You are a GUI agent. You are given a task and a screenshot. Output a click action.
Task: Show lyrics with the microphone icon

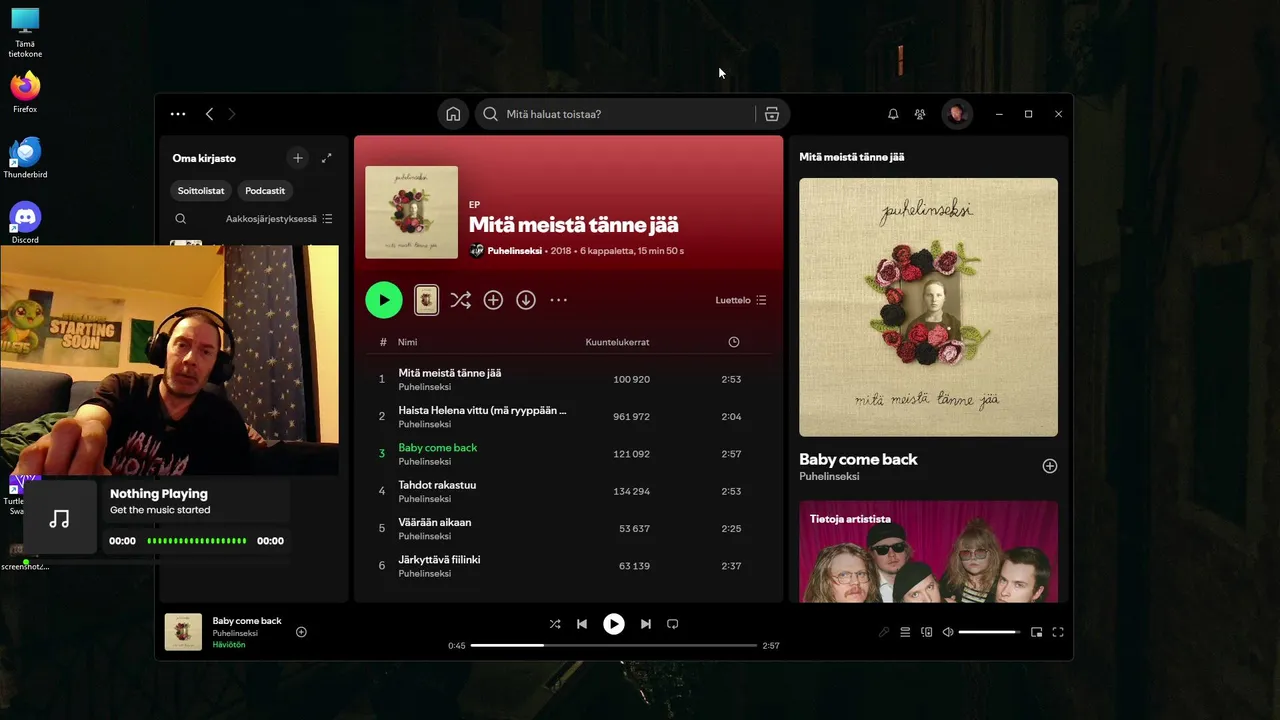click(884, 632)
